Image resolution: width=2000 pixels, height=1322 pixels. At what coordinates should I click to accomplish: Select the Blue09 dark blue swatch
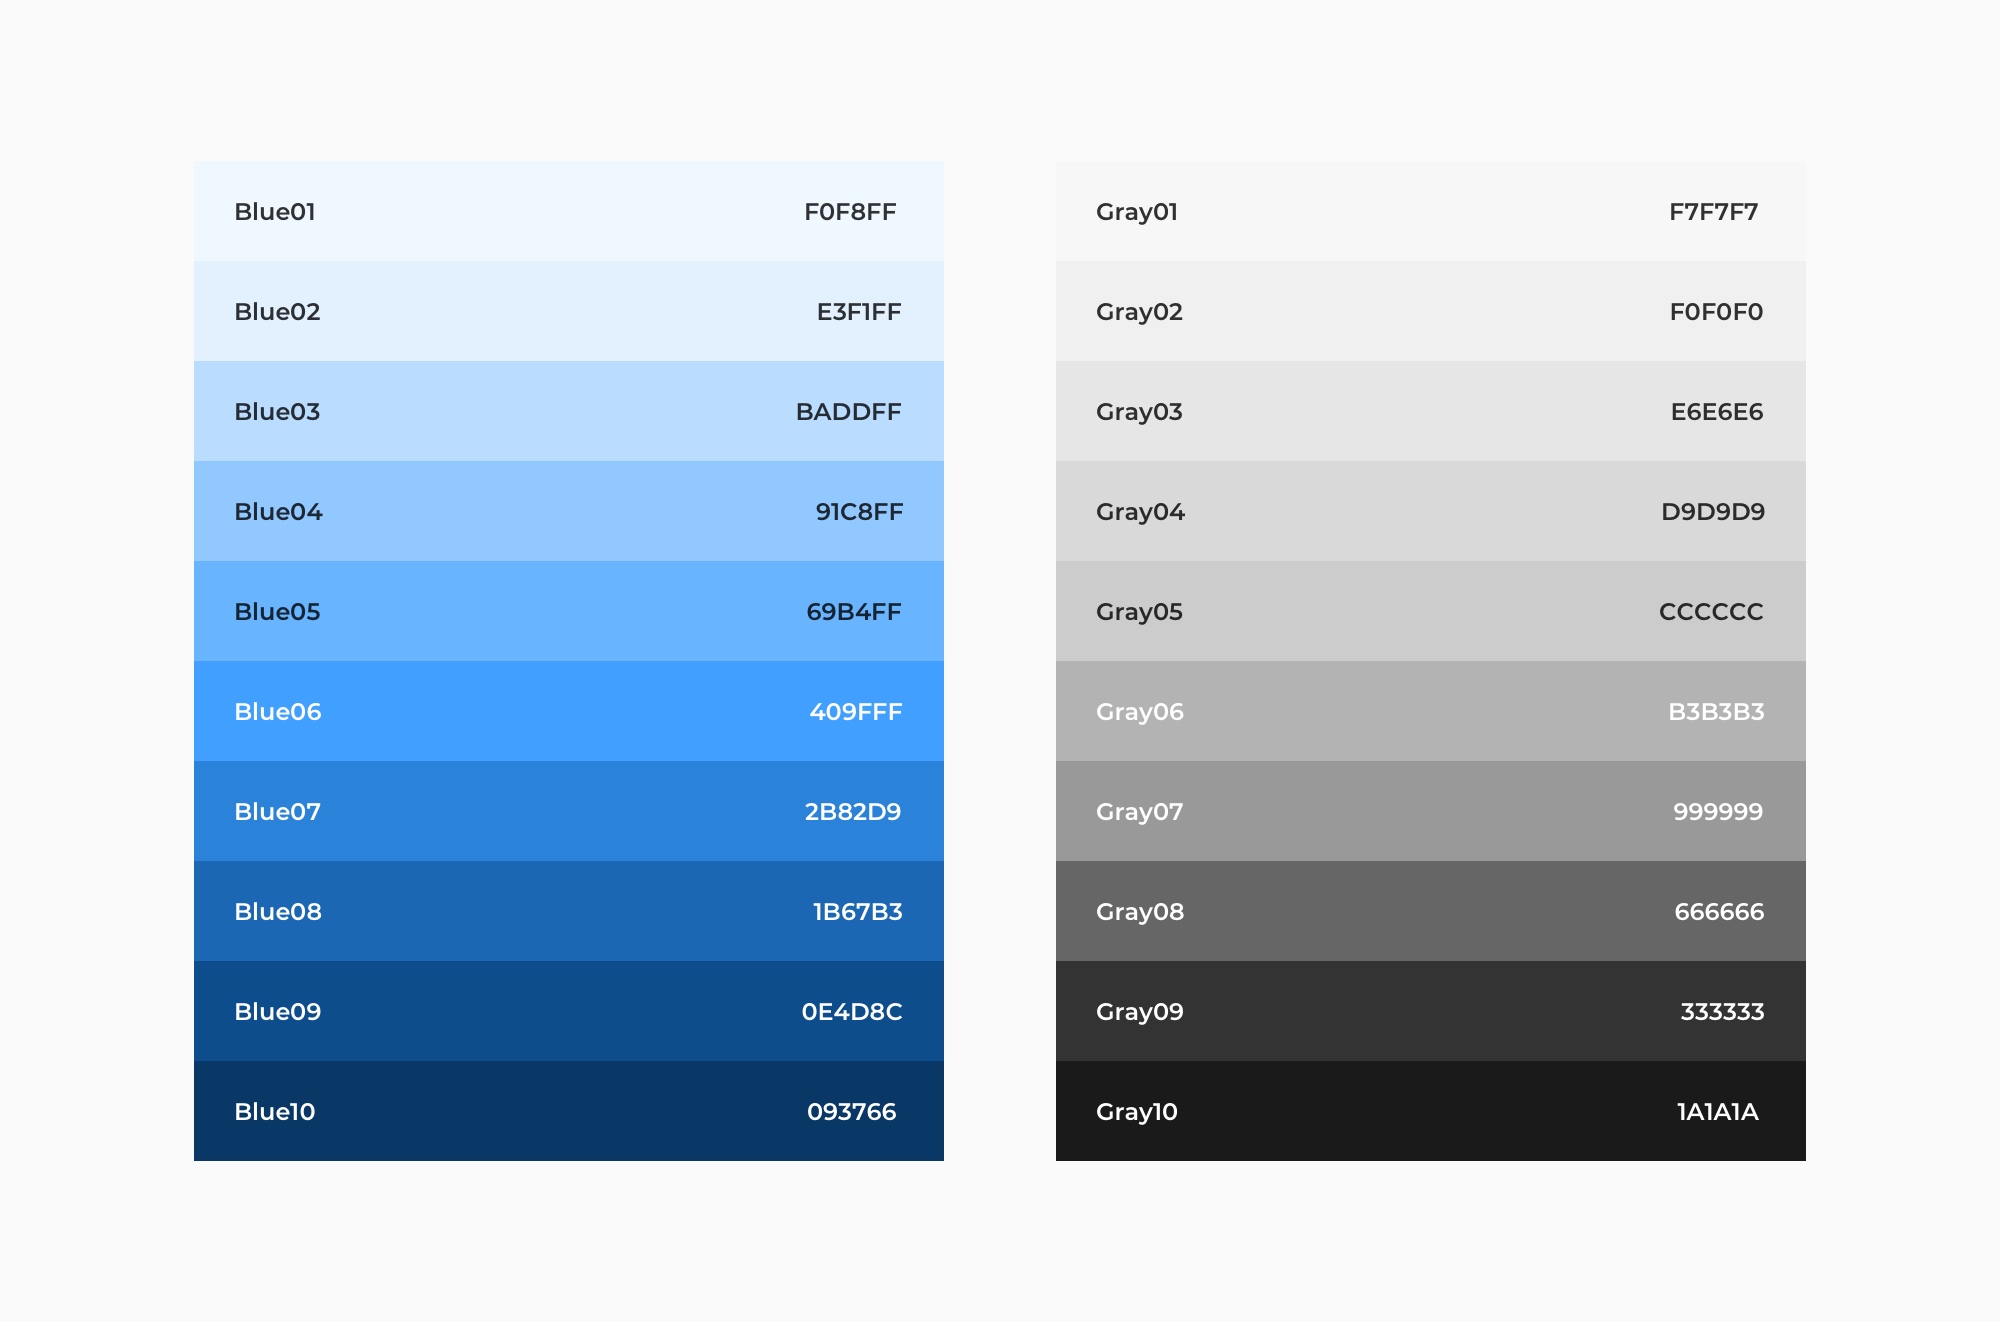[x=568, y=1011]
